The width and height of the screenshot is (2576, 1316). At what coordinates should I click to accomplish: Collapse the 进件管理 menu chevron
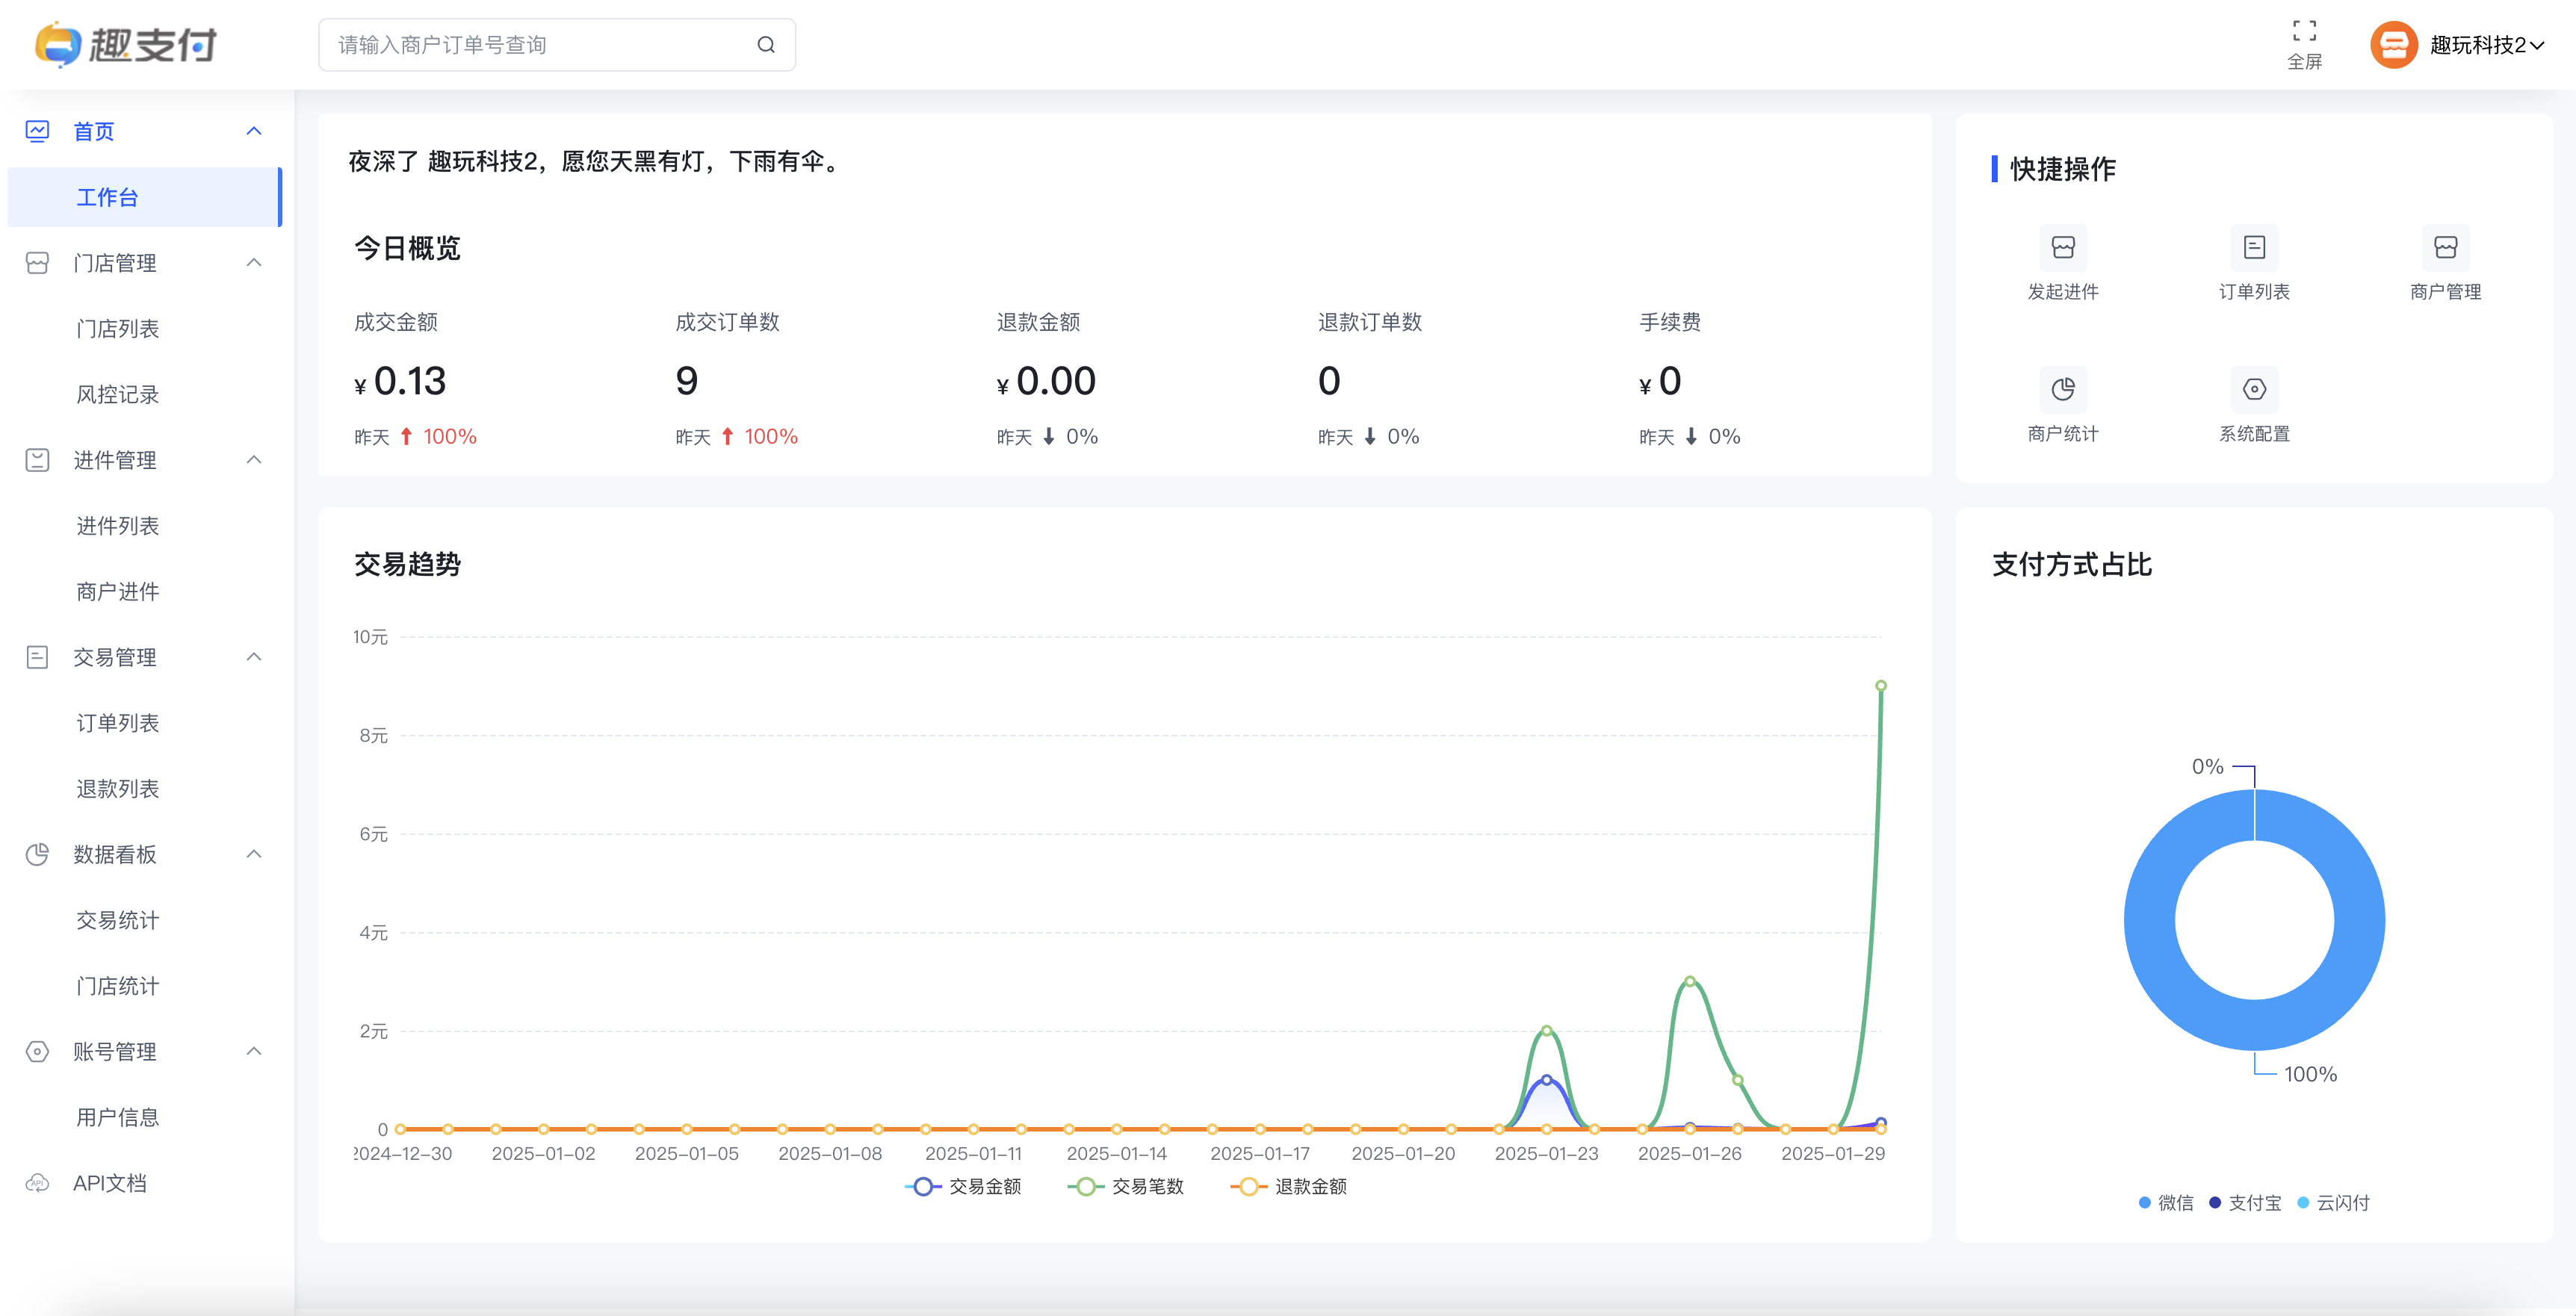pyautogui.click(x=254, y=460)
